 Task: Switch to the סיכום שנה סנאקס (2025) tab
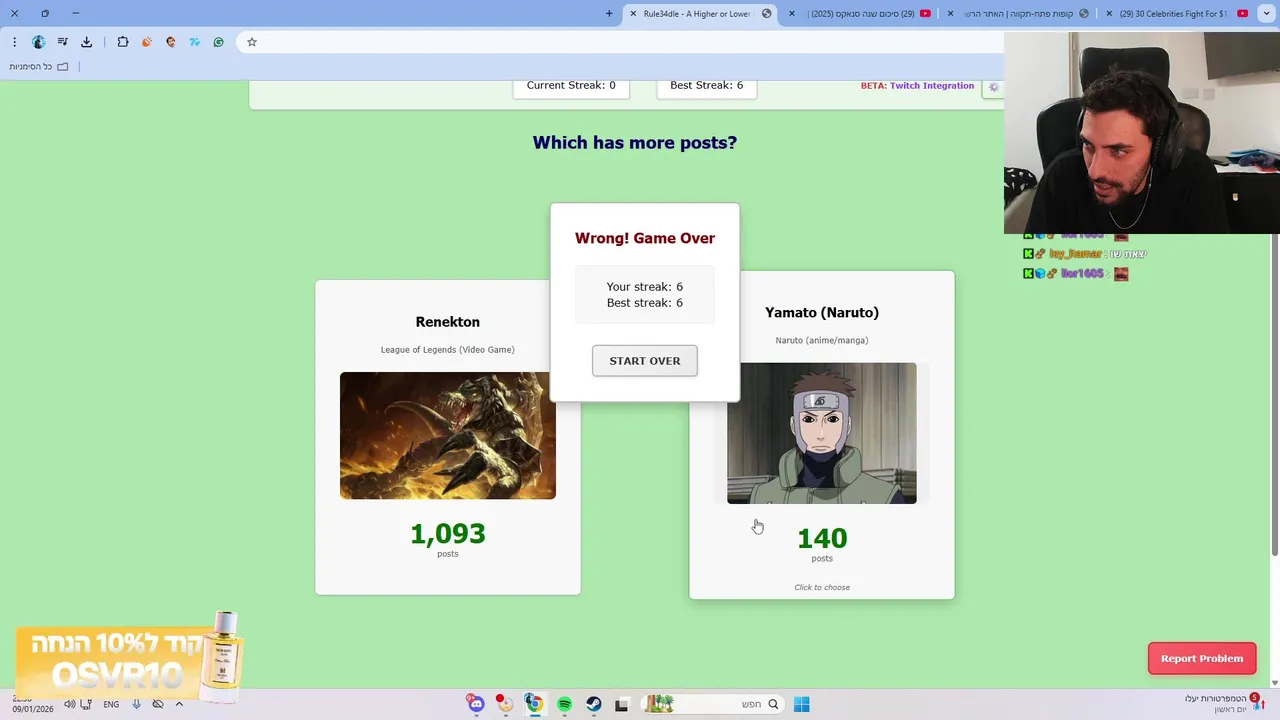point(862,14)
